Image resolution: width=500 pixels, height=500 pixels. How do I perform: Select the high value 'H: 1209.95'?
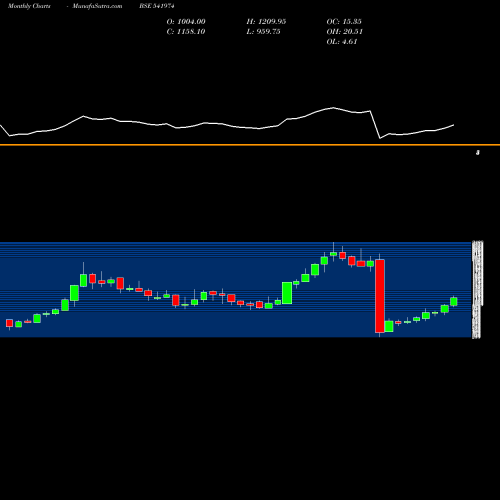(x=266, y=22)
